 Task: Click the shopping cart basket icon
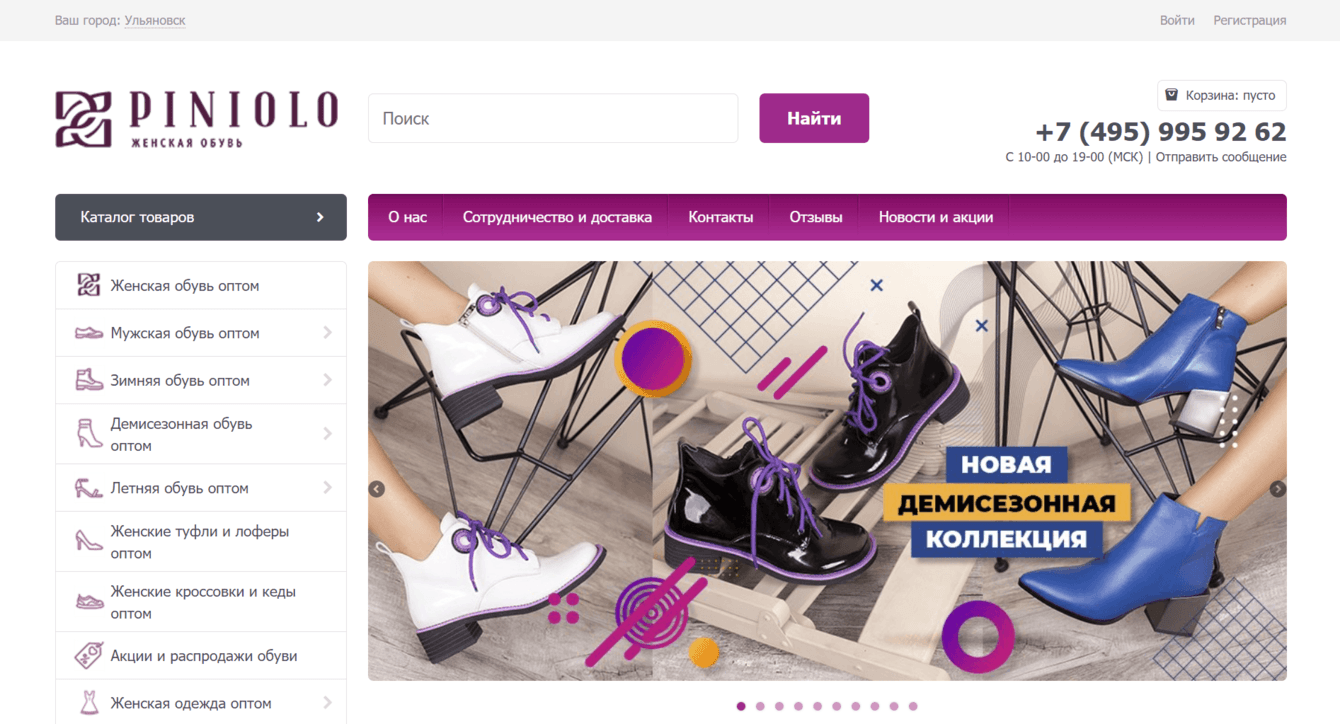(1172, 95)
